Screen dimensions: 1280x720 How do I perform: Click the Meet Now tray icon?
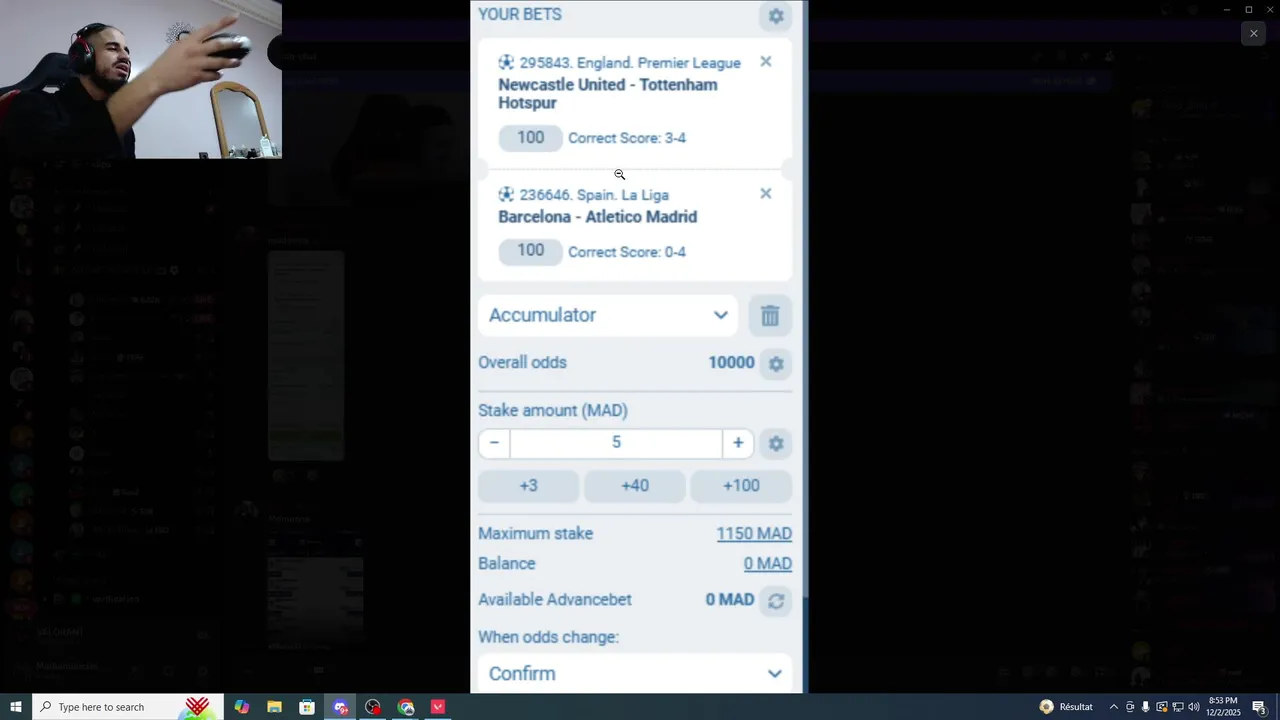coord(1130,707)
